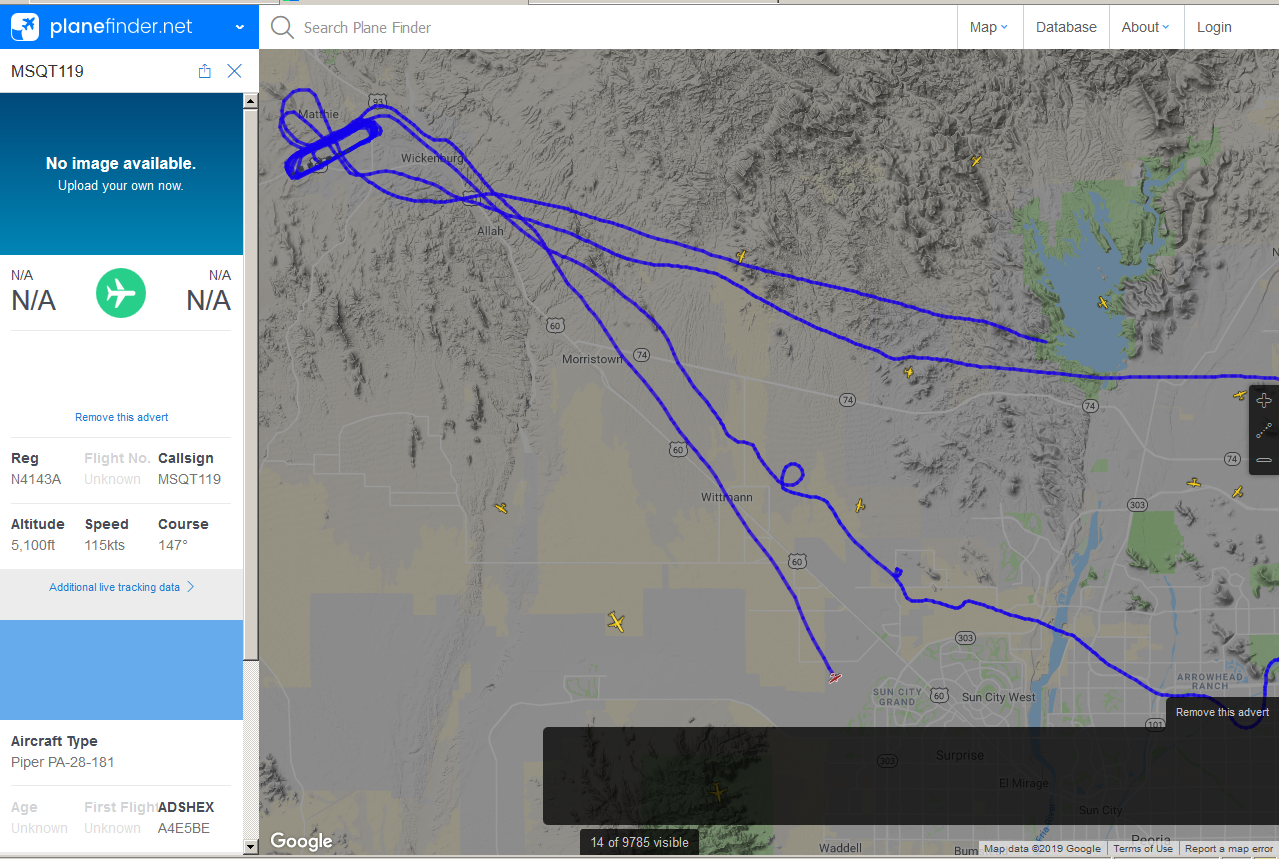Viewport: 1279px width, 859px height.
Task: Open Terms of Use link
Action: 1143,849
